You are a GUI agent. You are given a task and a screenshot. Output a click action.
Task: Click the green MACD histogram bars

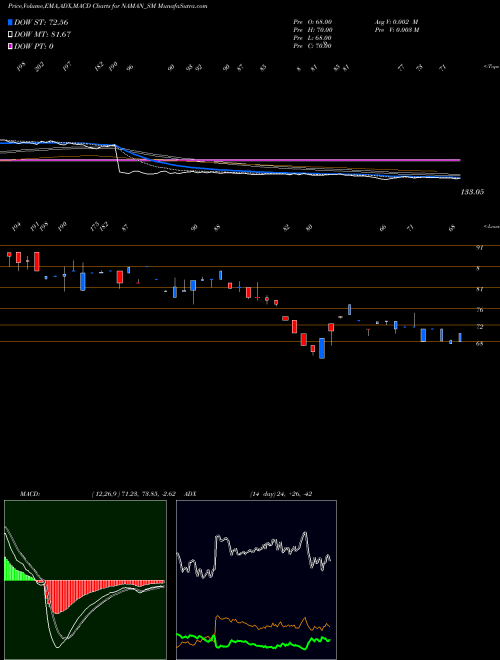(x=17, y=570)
